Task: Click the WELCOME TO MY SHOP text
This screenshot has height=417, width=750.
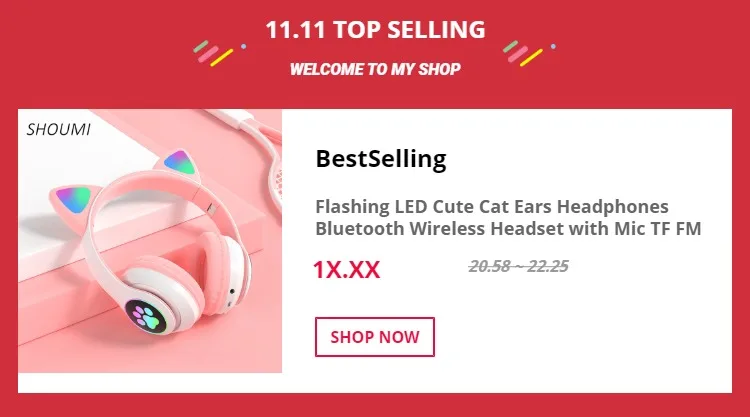Action: (375, 69)
